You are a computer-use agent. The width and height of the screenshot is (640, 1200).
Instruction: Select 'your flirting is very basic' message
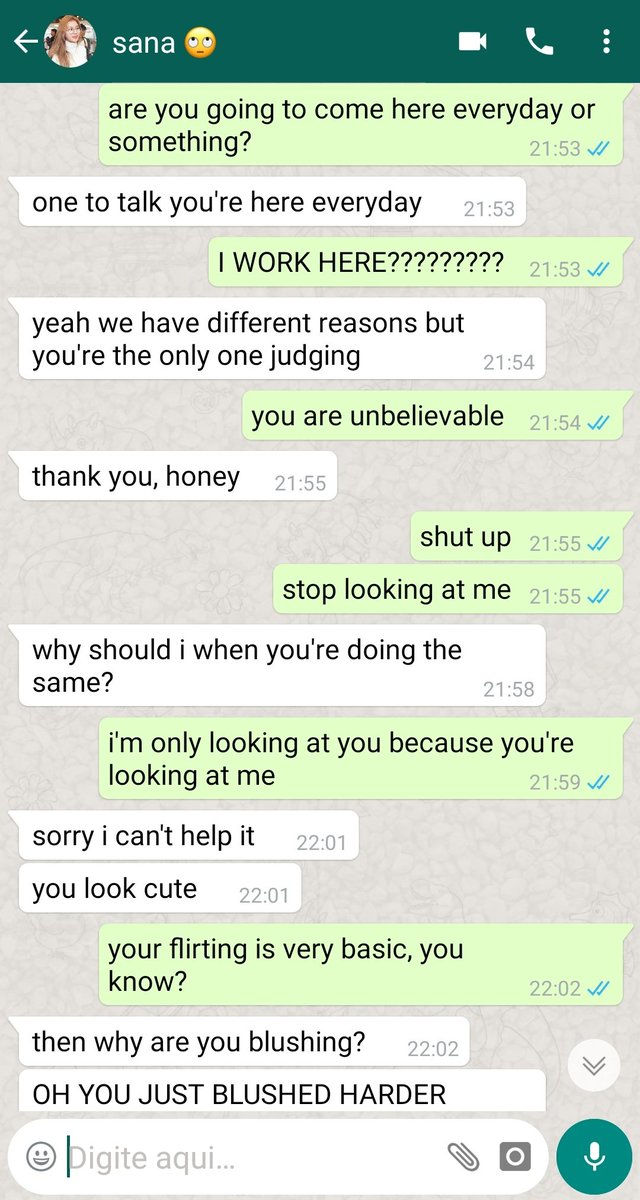point(360,965)
